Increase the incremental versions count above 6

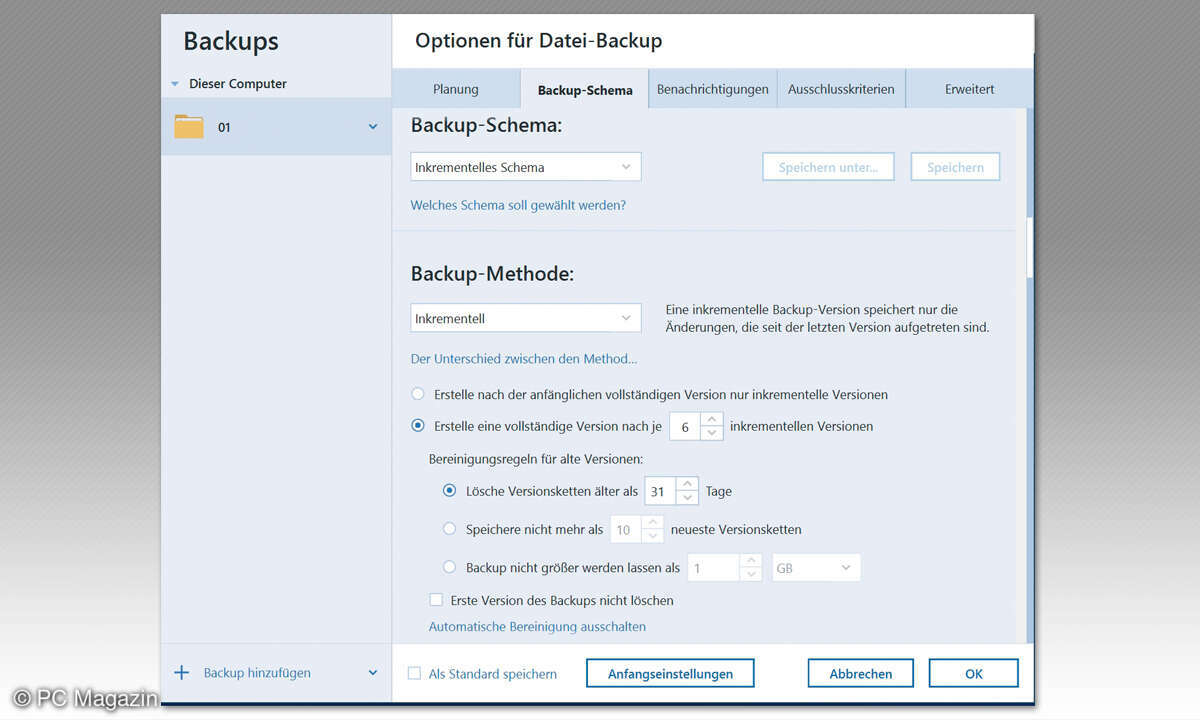712,419
